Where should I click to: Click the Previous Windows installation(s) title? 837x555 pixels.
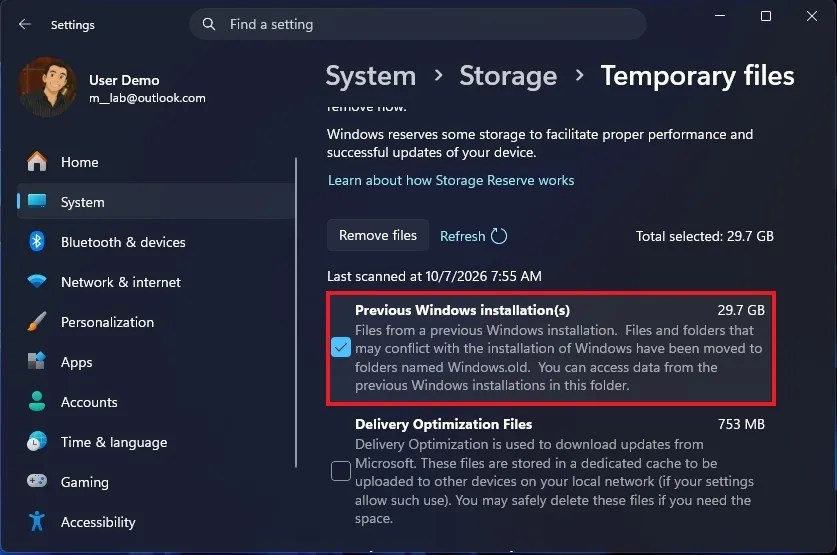(x=462, y=310)
